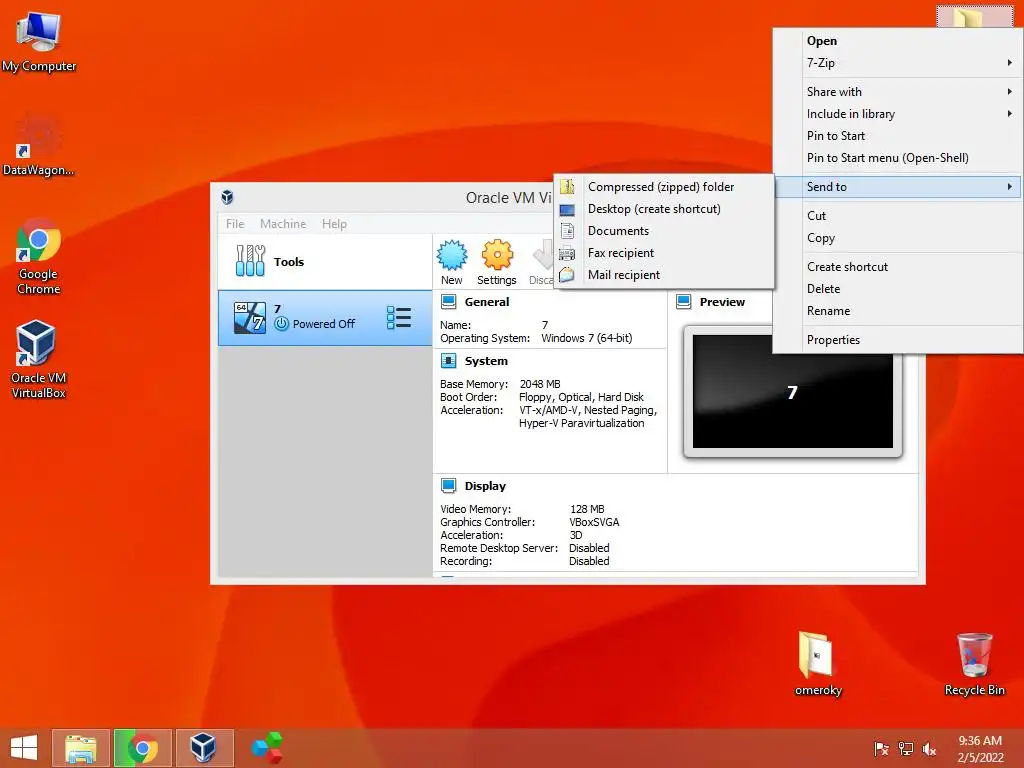
Task: Open My Computer desktop icon
Action: (x=39, y=39)
